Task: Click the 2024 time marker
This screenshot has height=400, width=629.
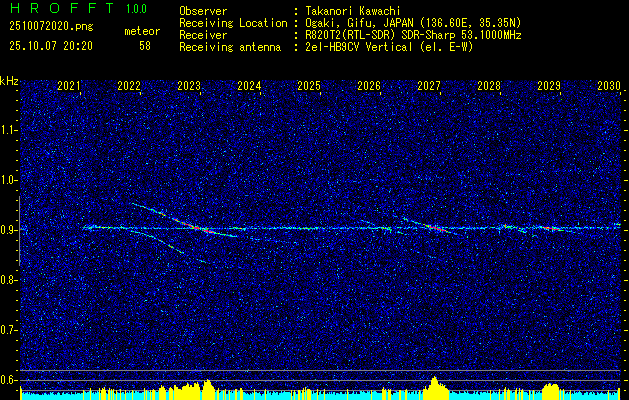Action: pyautogui.click(x=249, y=86)
